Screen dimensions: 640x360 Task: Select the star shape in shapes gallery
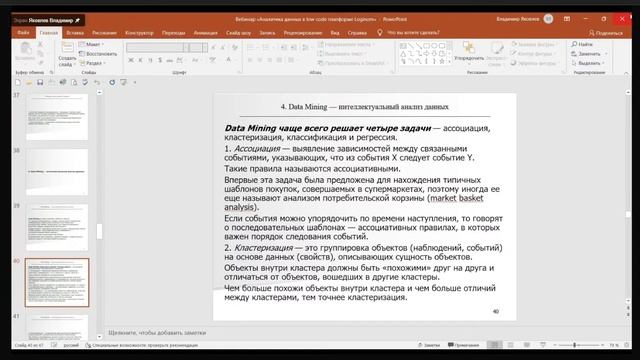(x=442, y=61)
